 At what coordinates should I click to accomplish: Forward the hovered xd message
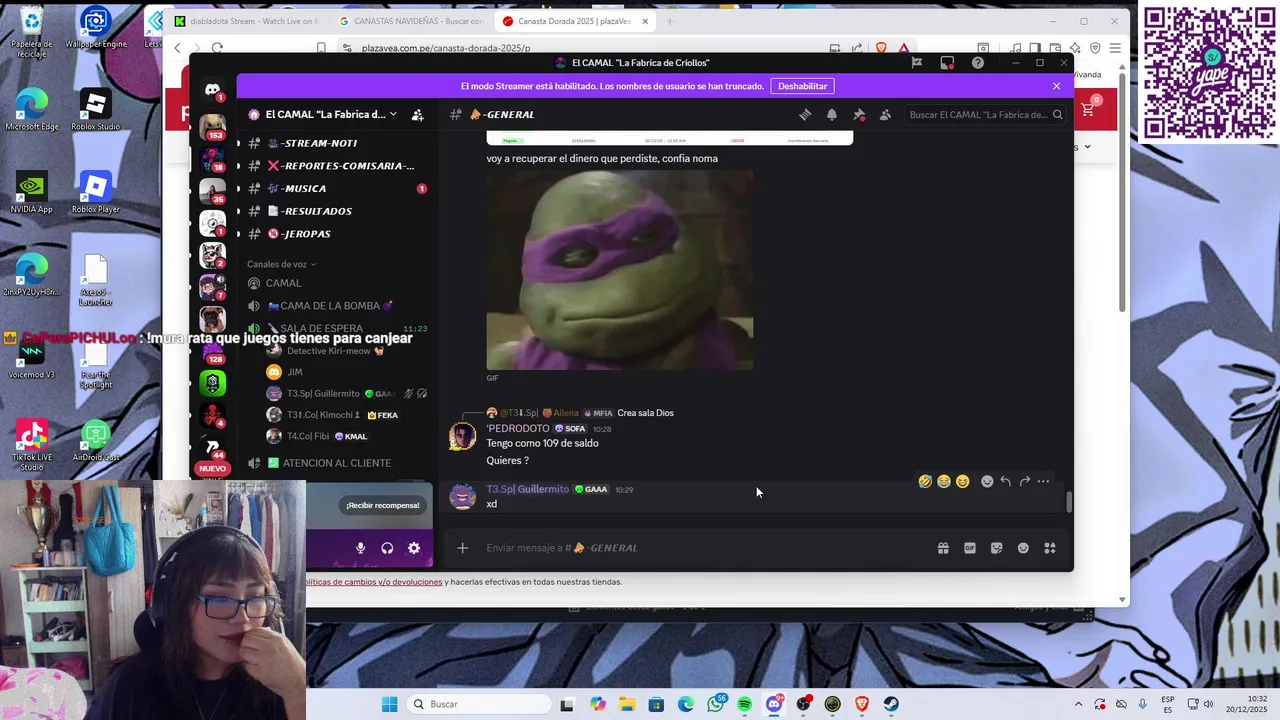coord(1024,481)
